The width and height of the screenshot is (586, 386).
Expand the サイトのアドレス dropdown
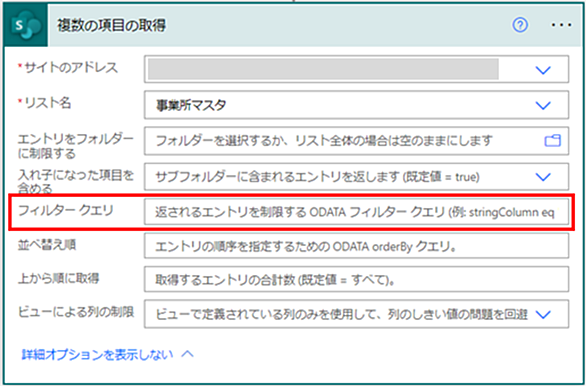click(543, 70)
